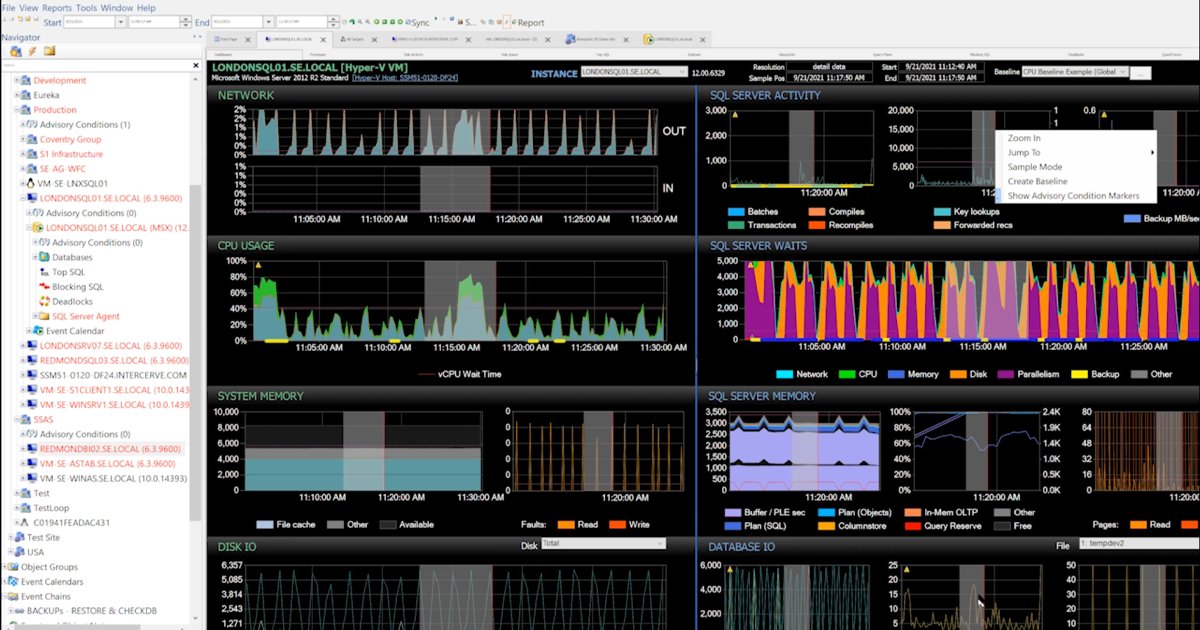Select REDMONDBI02.SE.LOCAL (6.3.9600) in tree
The width and height of the screenshot is (1200, 630).
110,449
